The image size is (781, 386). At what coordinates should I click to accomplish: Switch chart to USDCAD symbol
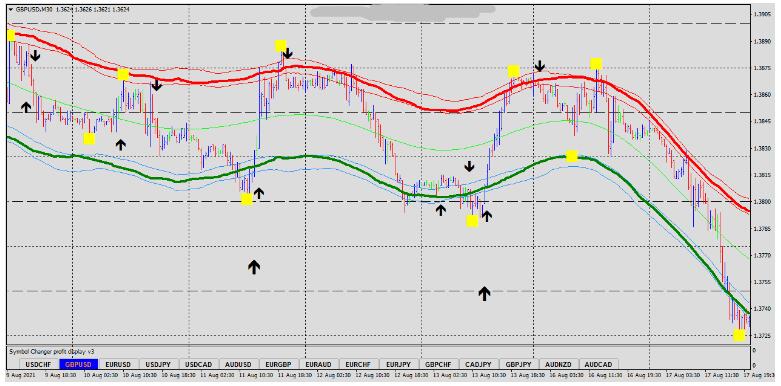pyautogui.click(x=198, y=364)
